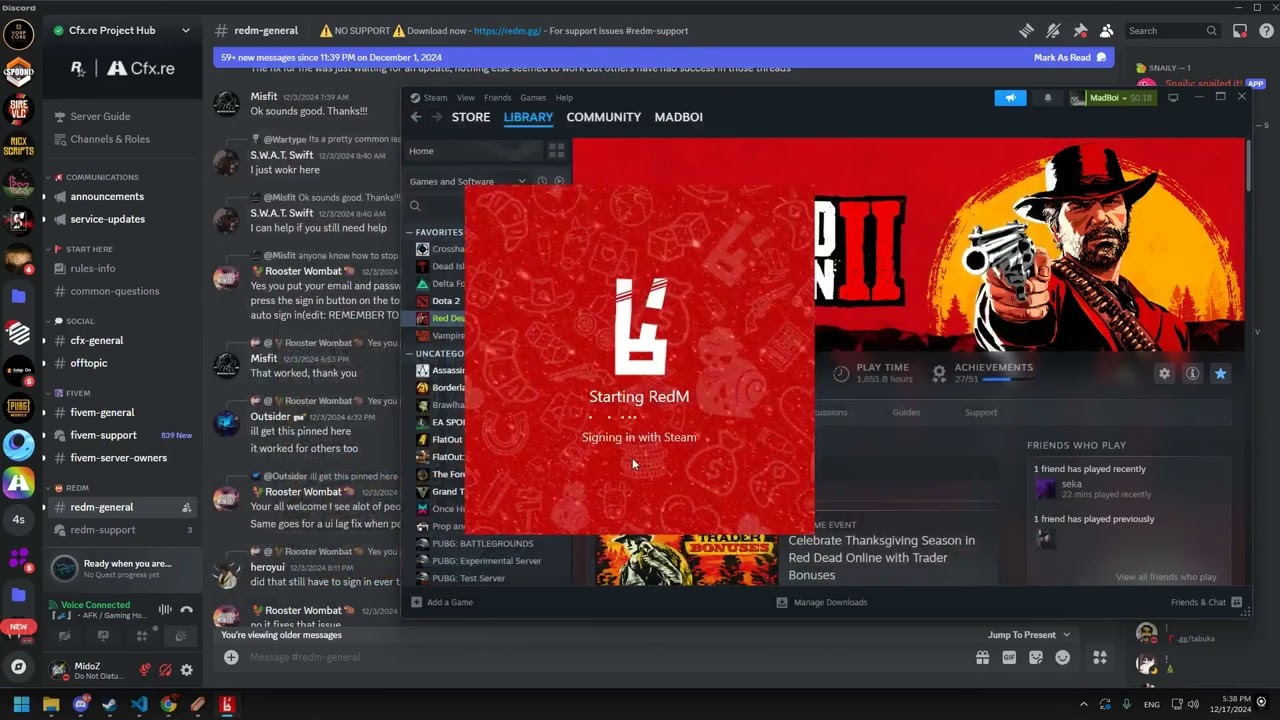
Task: Open redm.gg download link in channel topic
Action: (507, 31)
